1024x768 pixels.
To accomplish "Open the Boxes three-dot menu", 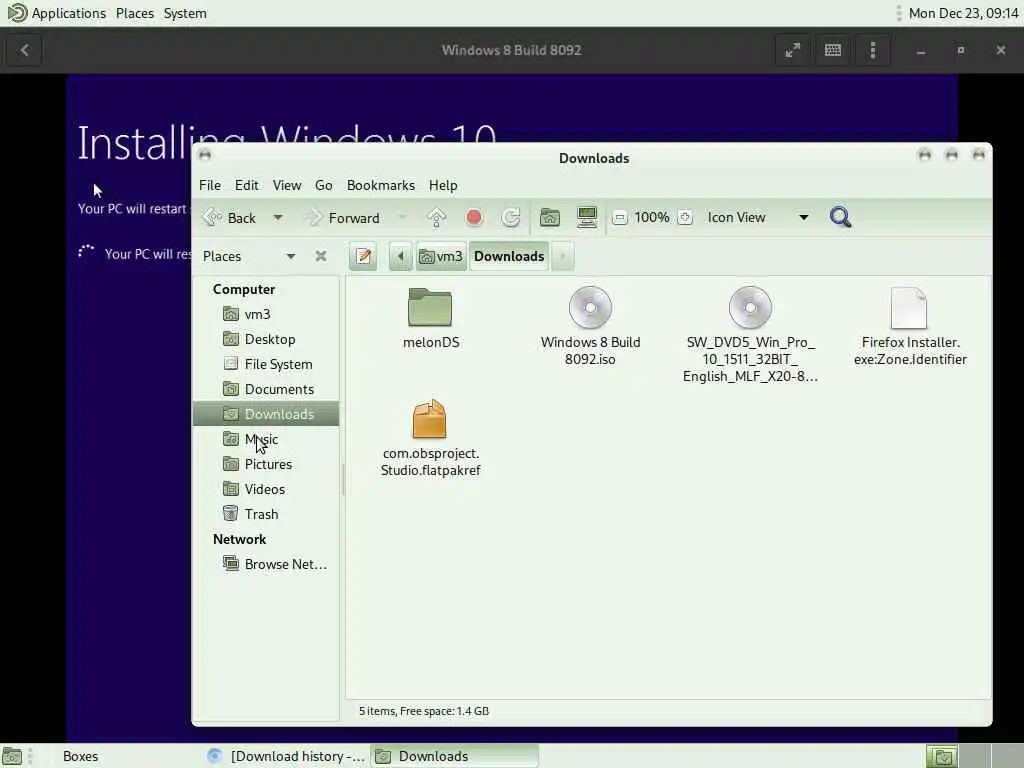I will pos(873,50).
